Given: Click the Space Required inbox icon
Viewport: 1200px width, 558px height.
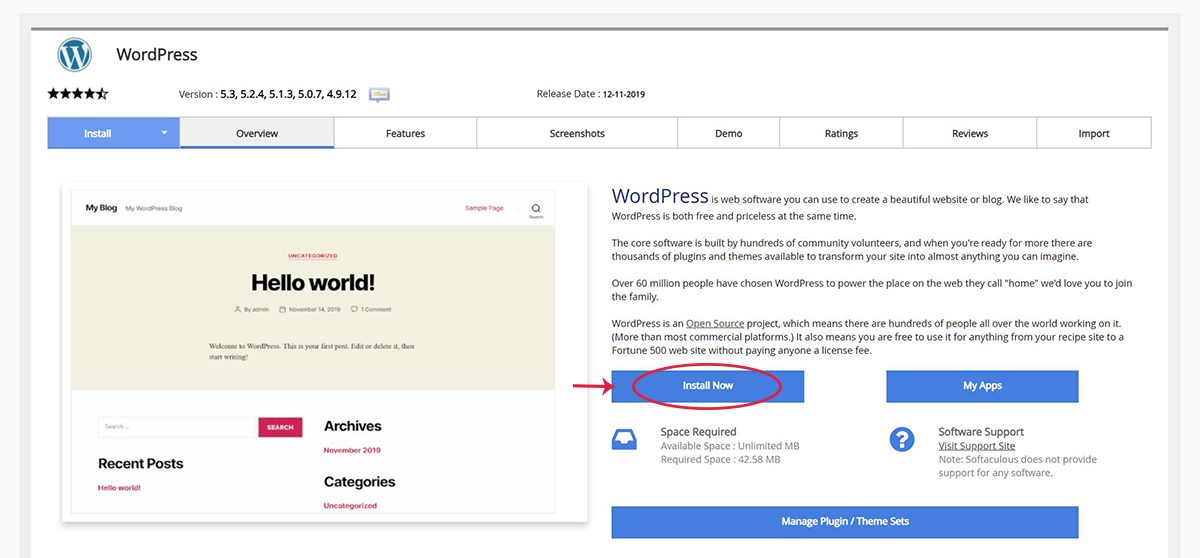Looking at the screenshot, I should (624, 438).
